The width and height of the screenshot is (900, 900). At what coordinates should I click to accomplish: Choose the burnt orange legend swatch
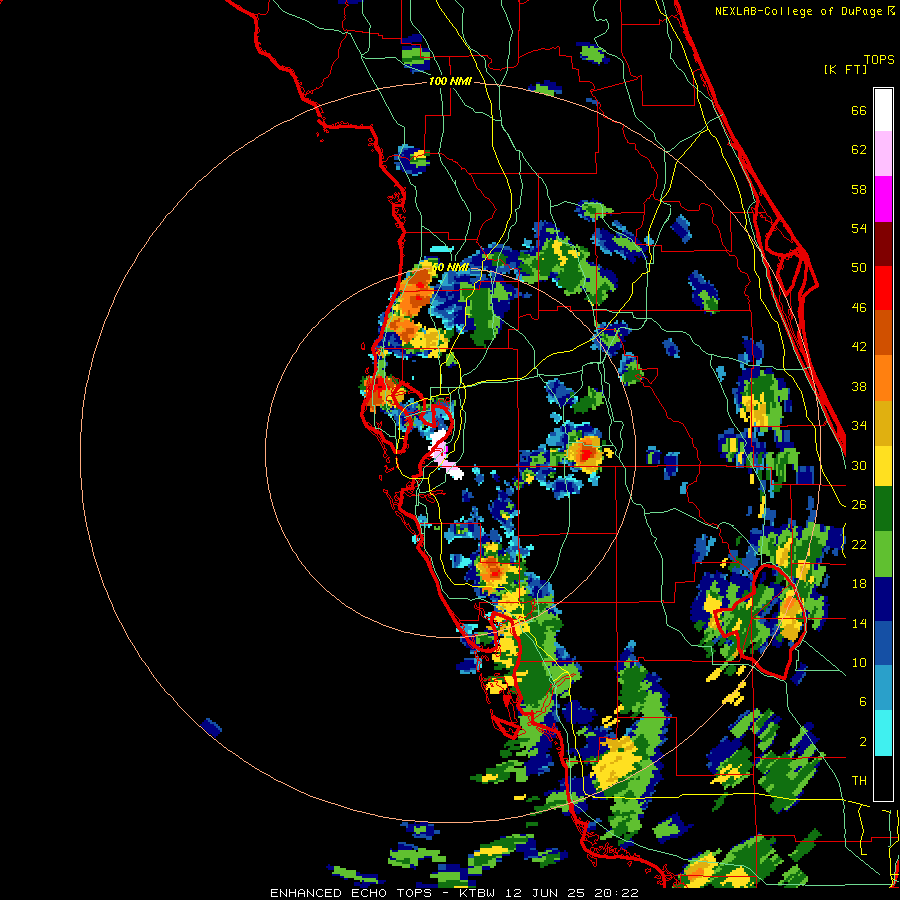tap(883, 332)
